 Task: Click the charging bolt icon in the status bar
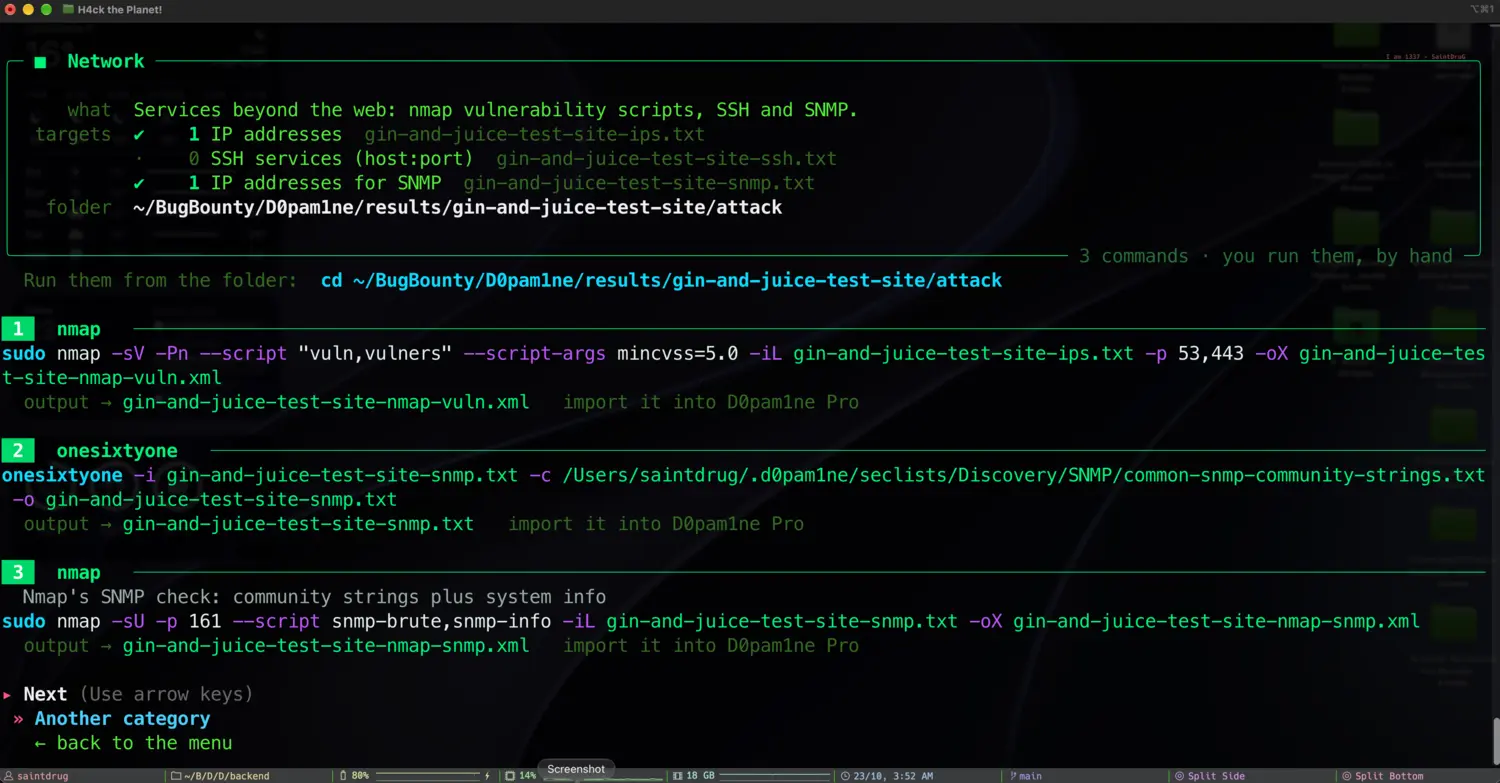pyautogui.click(x=488, y=776)
